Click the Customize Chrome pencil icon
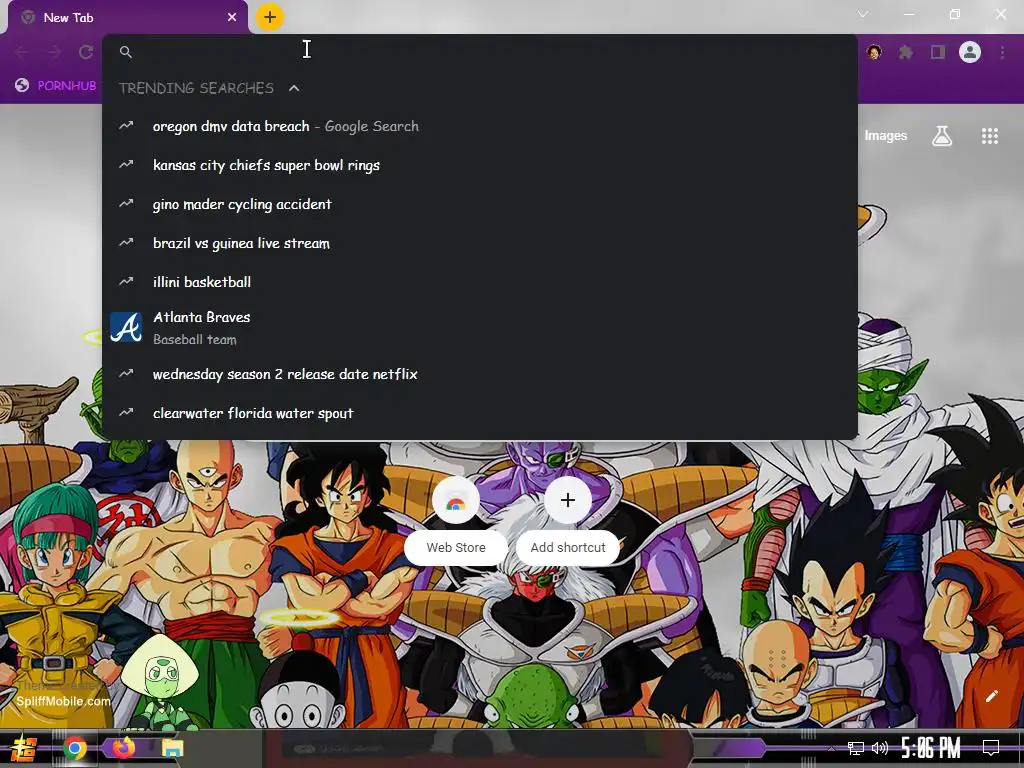This screenshot has width=1024, height=768. pyautogui.click(x=991, y=696)
